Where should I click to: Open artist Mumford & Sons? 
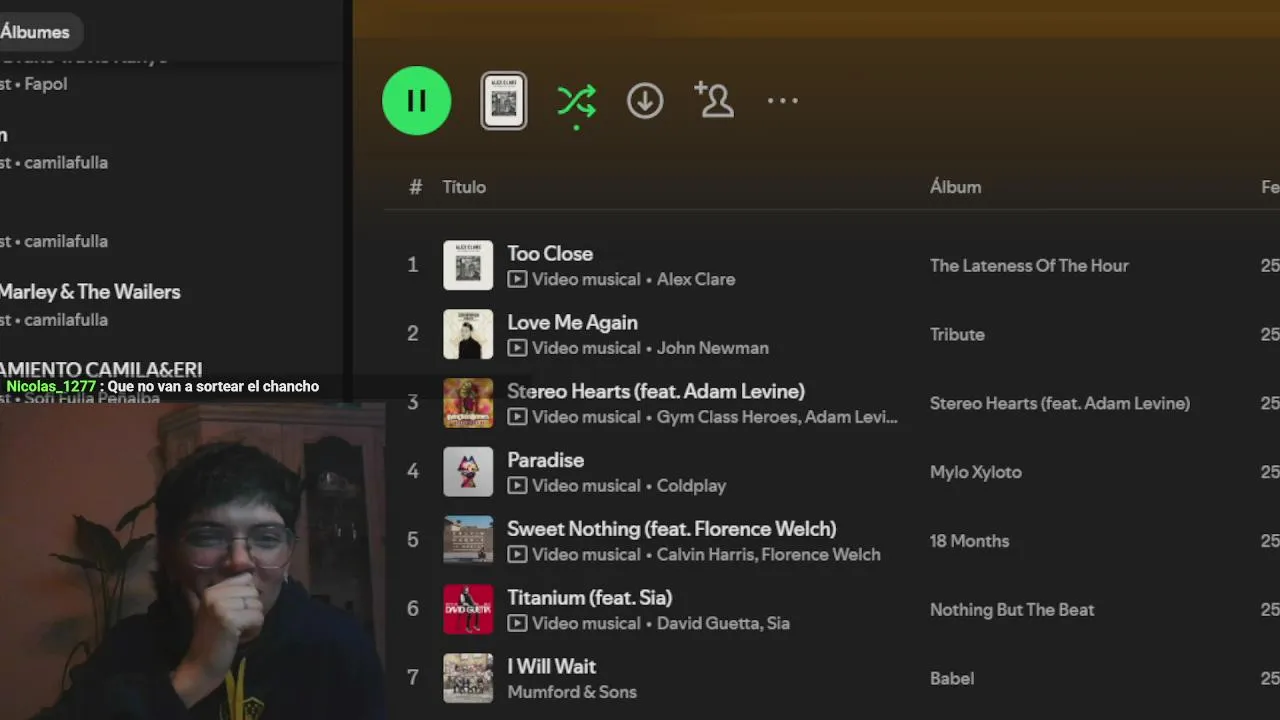[x=572, y=692]
